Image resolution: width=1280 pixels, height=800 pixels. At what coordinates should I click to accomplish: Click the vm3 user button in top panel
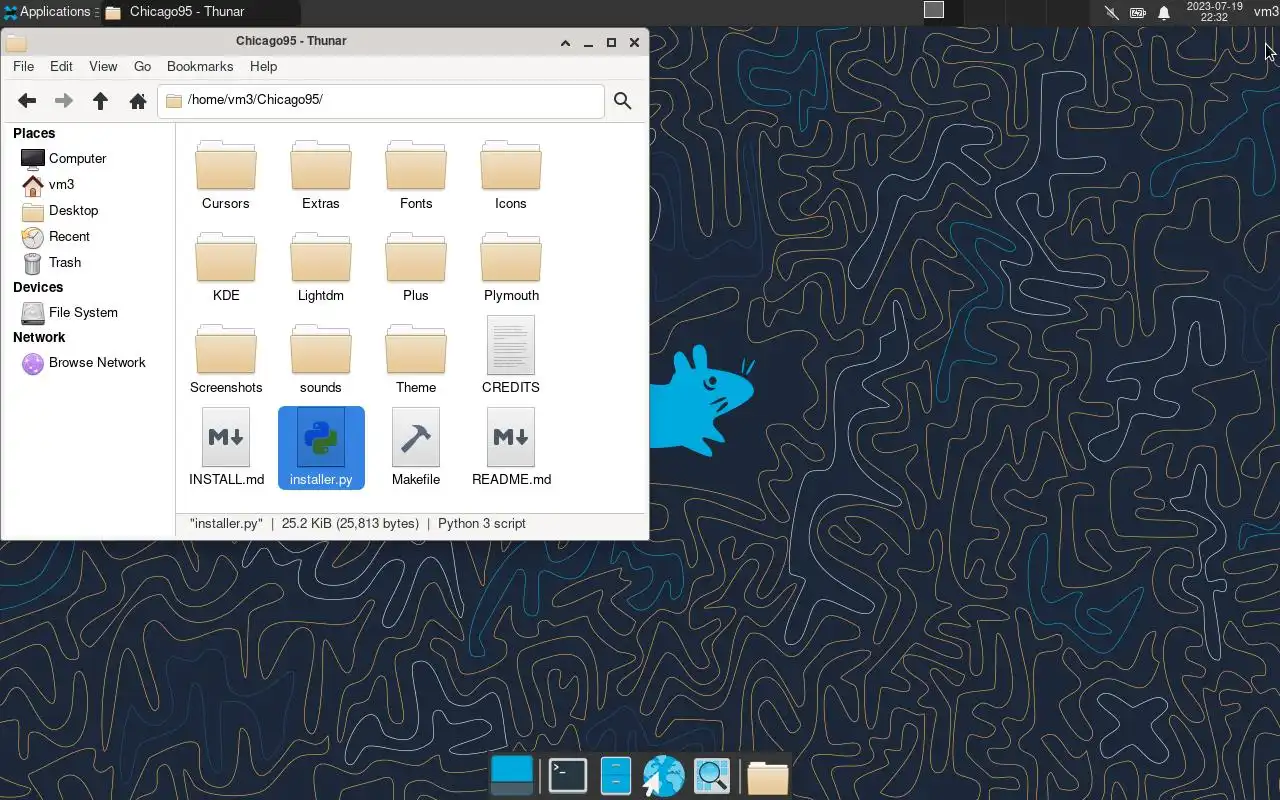coord(1265,12)
